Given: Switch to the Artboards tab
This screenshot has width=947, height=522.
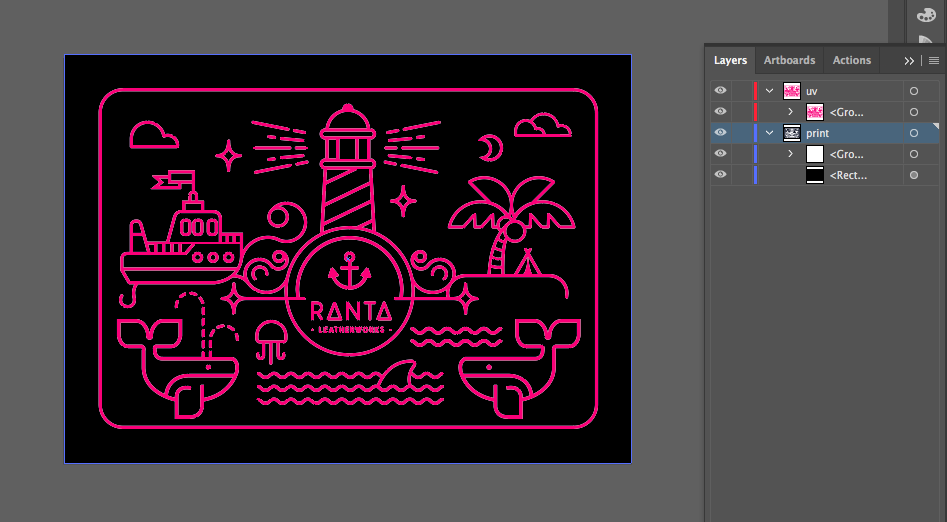Looking at the screenshot, I should click(789, 60).
